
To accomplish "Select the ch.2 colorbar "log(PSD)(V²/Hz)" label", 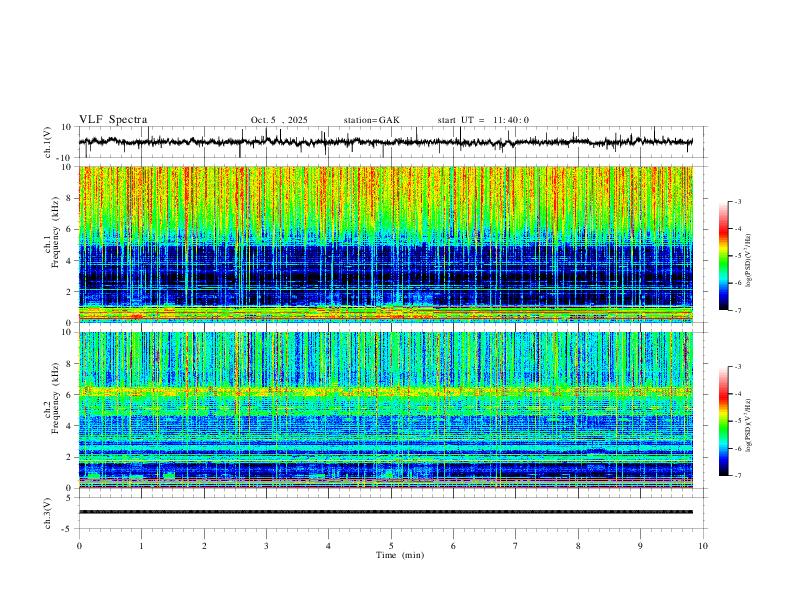I will tap(748, 425).
